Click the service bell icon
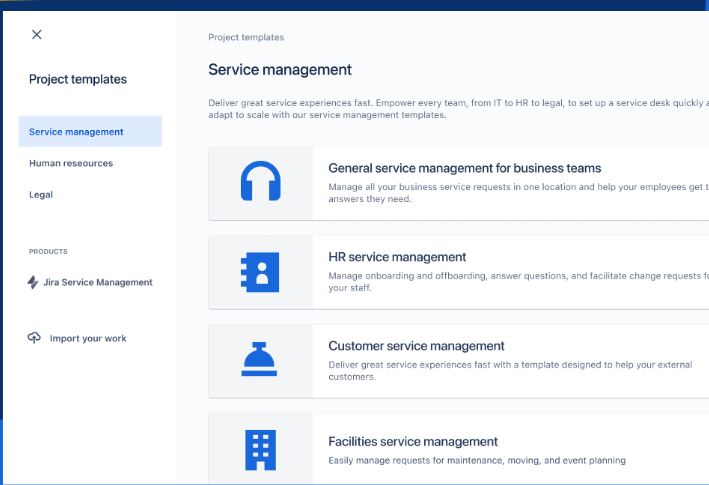This screenshot has height=485, width=709. click(x=260, y=360)
